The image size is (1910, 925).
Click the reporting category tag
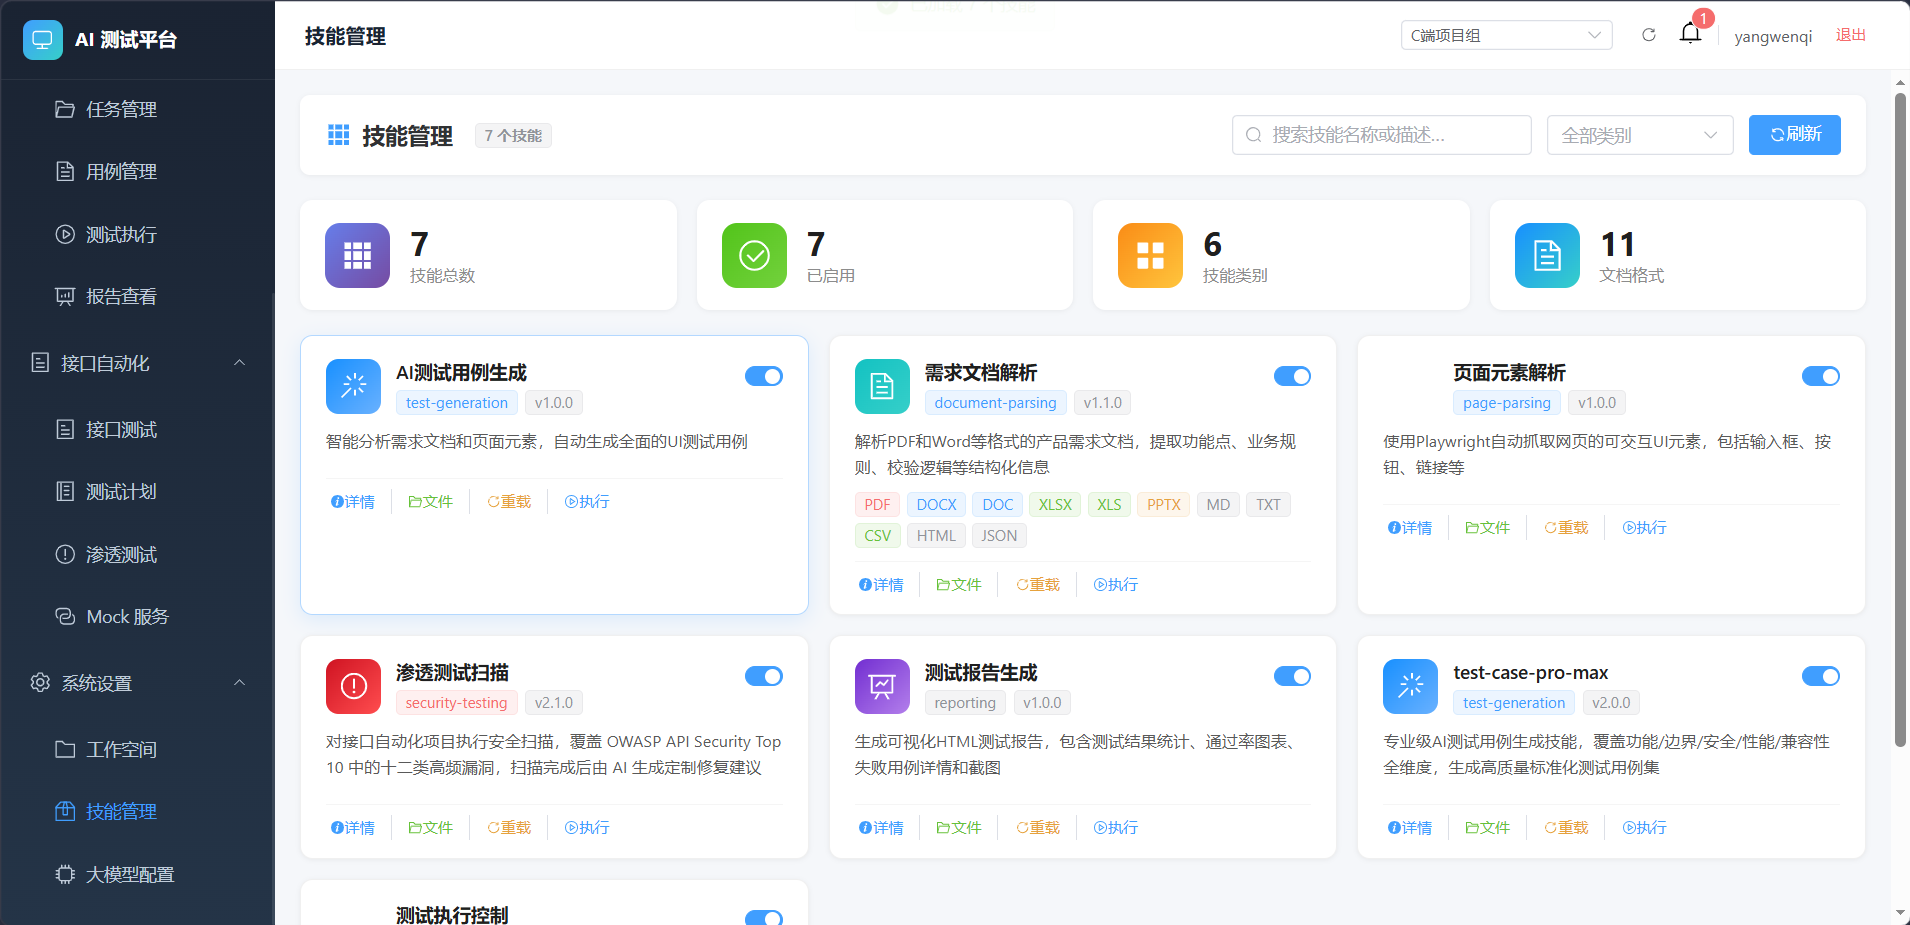click(965, 703)
